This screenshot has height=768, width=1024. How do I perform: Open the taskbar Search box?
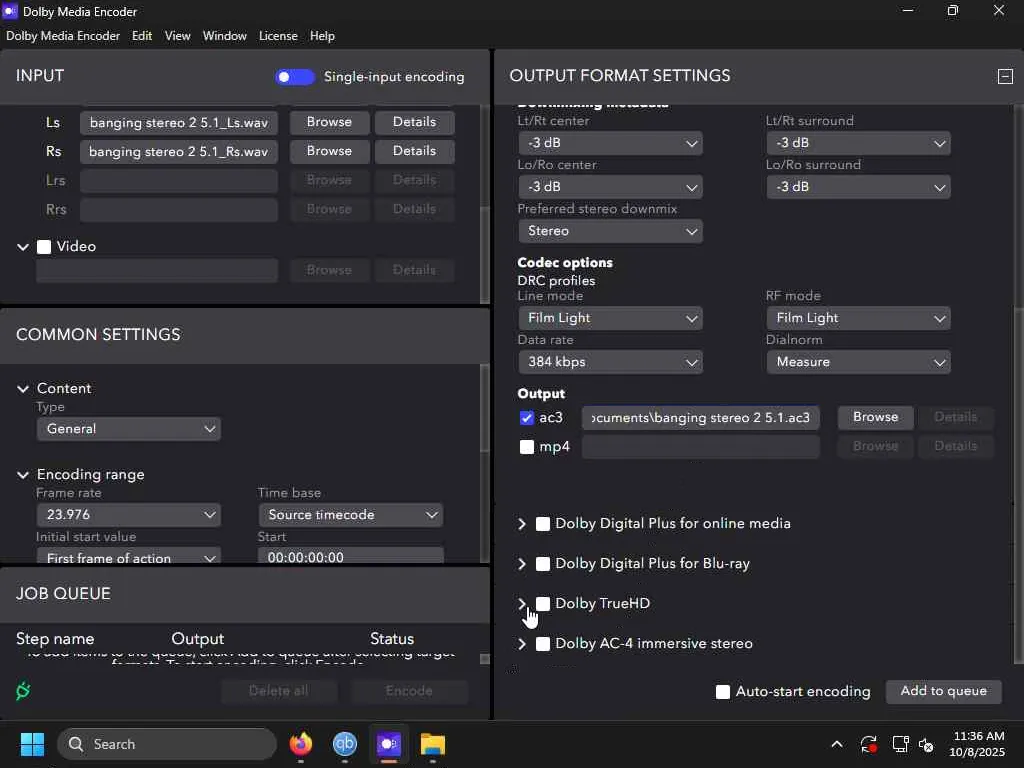(x=167, y=744)
